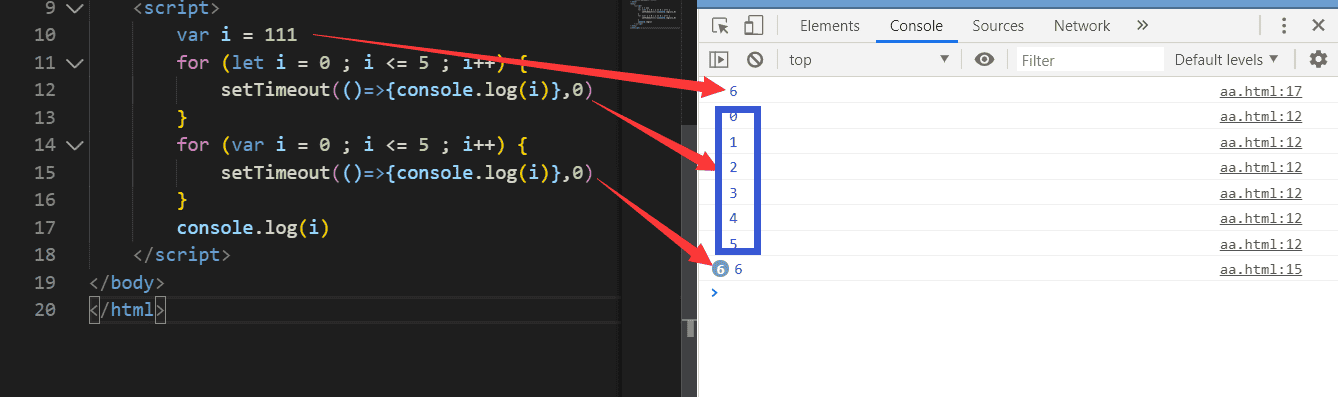1338x397 pixels.
Task: Switch to the Sources tab
Action: coord(998,26)
